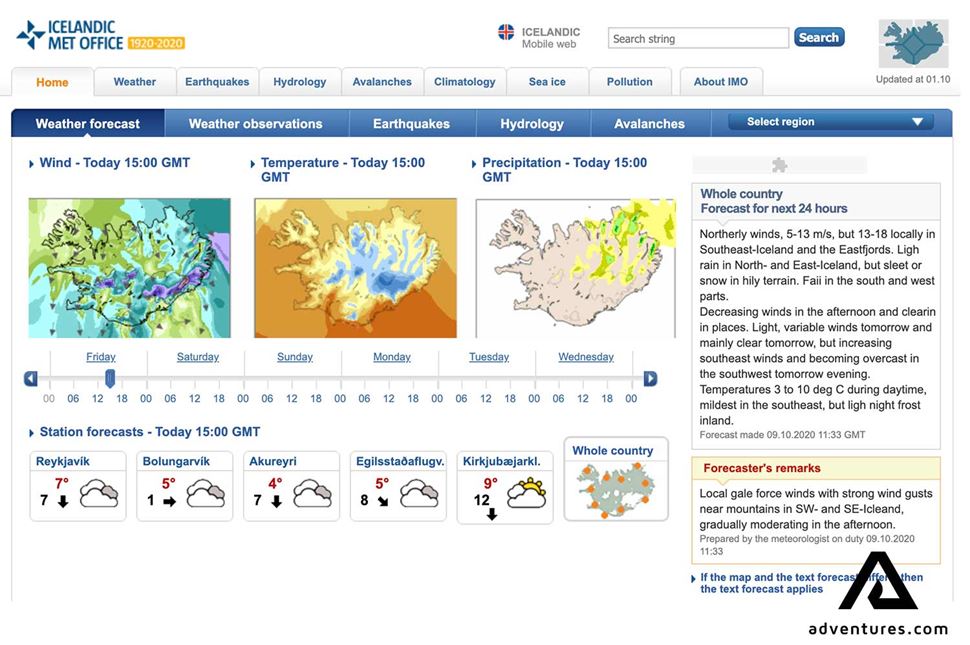Switch to the Climatology tab
The height and width of the screenshot is (645, 970).
[x=464, y=81]
